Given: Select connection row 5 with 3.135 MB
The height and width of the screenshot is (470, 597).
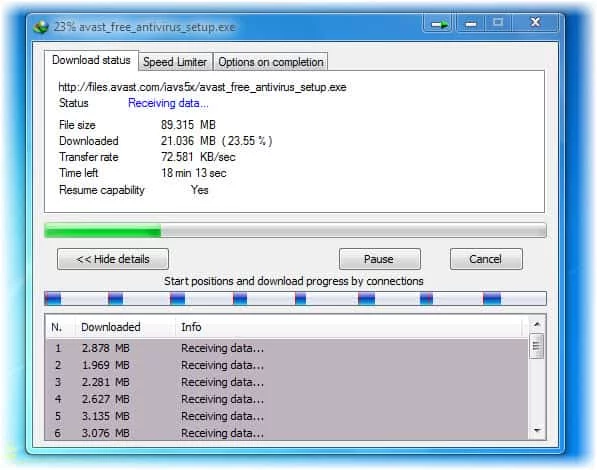Looking at the screenshot, I should [287, 416].
